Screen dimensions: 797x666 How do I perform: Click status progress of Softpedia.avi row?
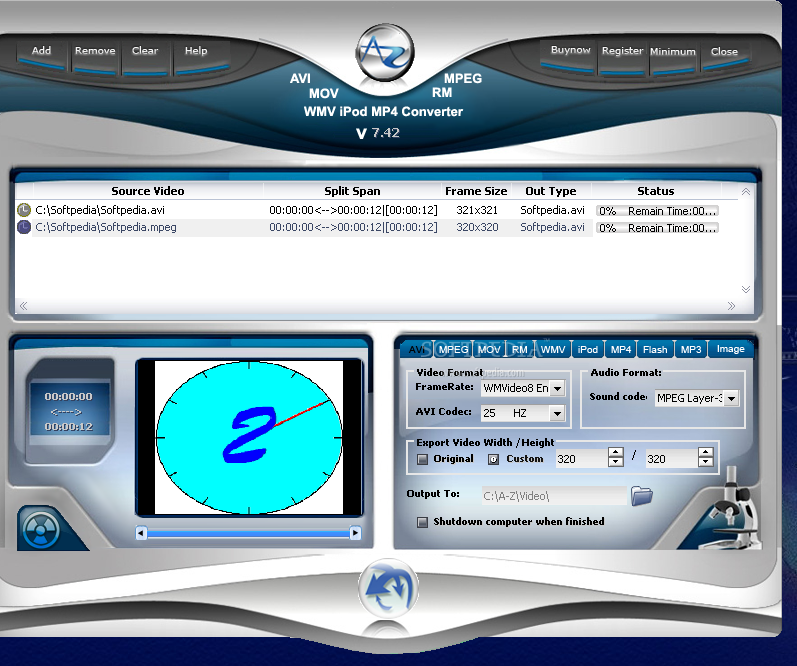(x=657, y=211)
